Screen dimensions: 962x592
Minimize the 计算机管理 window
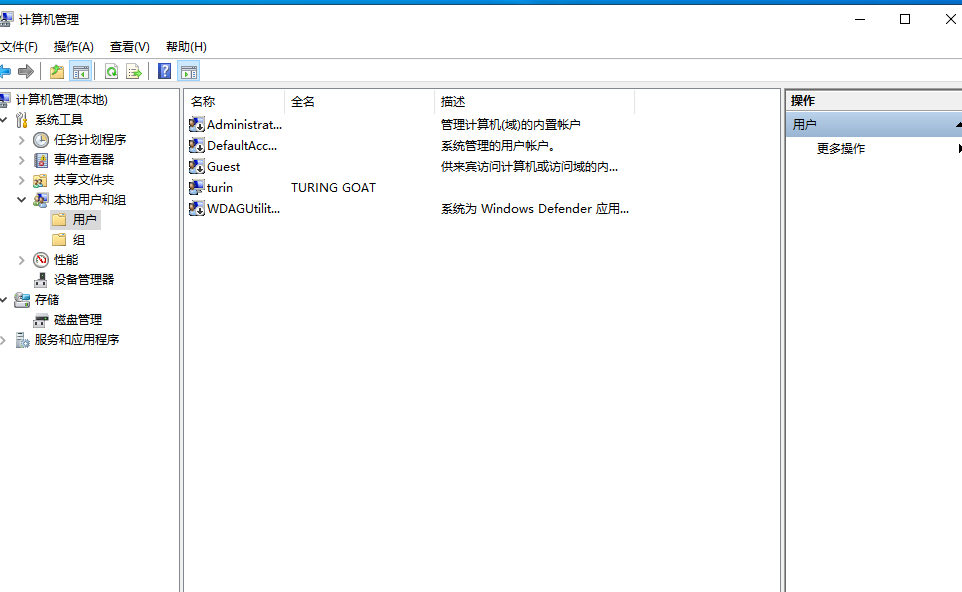(860, 20)
